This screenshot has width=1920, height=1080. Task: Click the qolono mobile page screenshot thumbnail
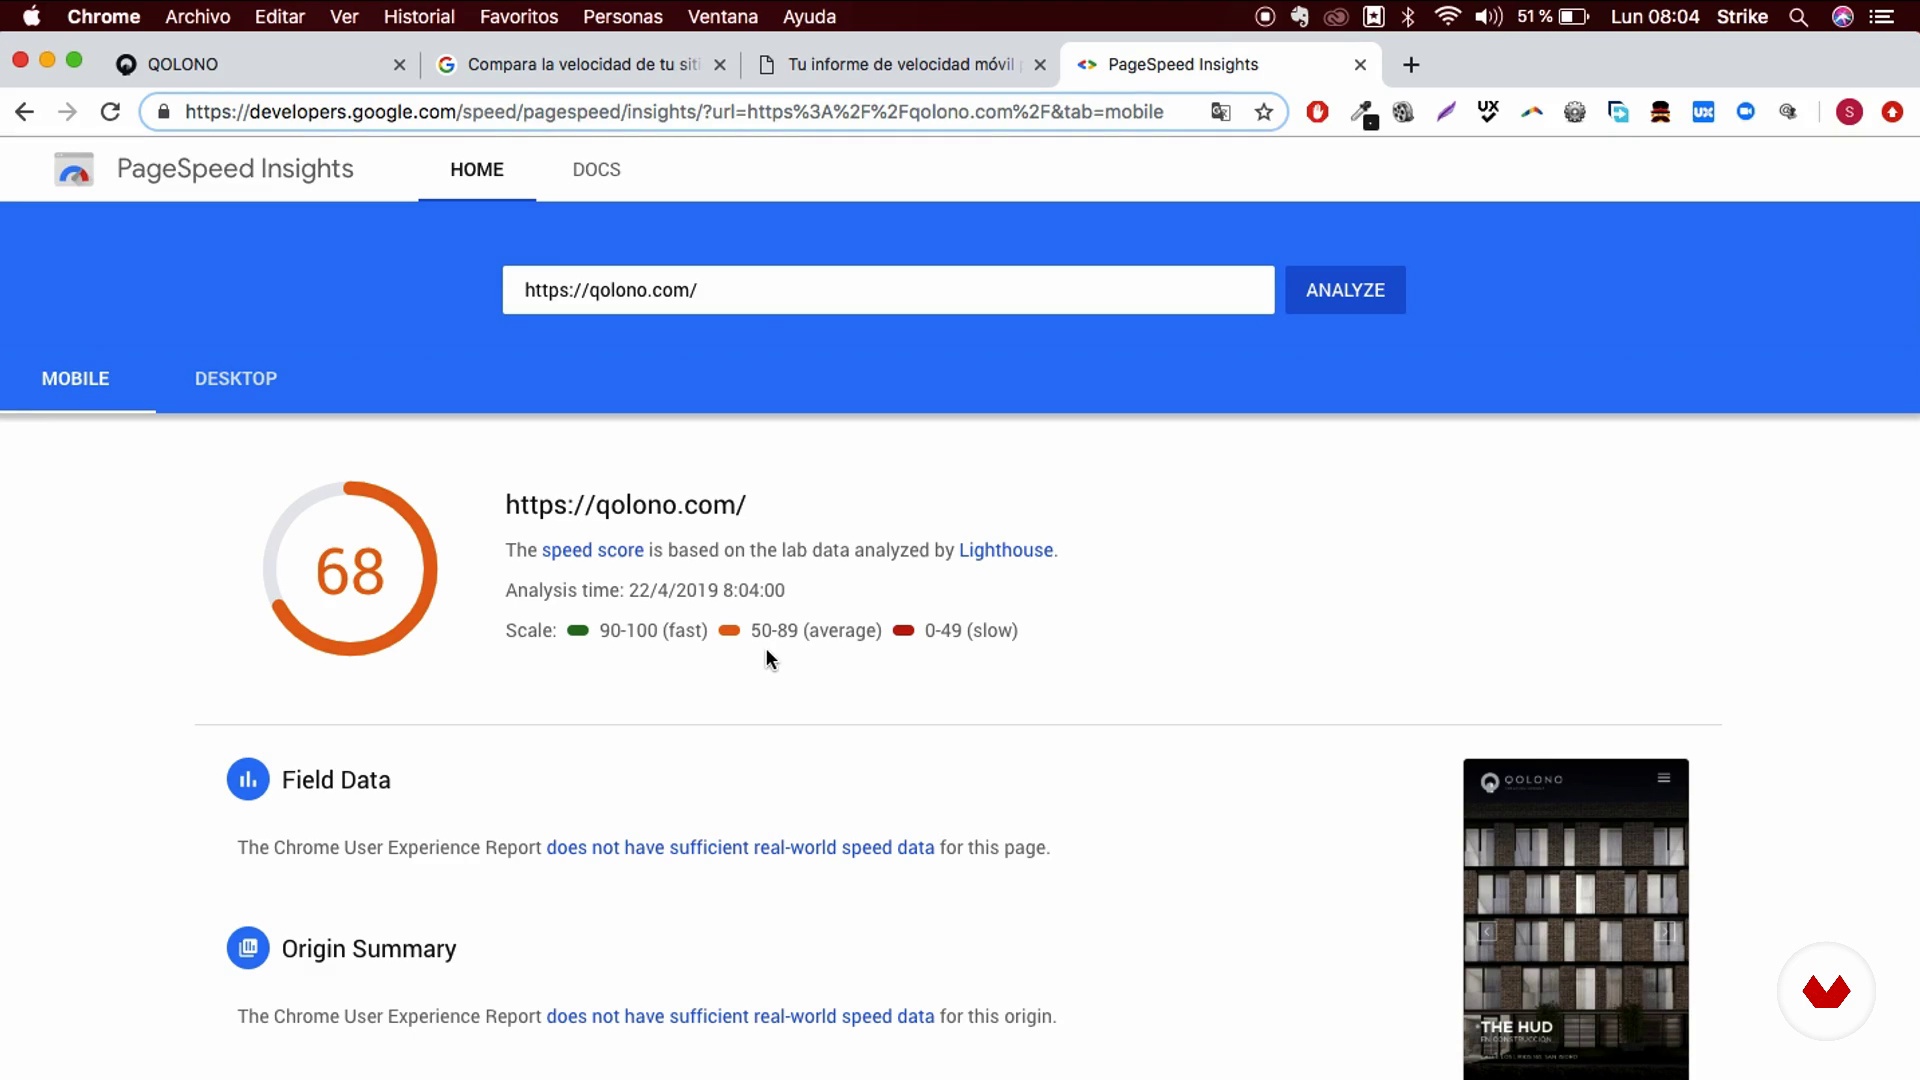pos(1576,919)
